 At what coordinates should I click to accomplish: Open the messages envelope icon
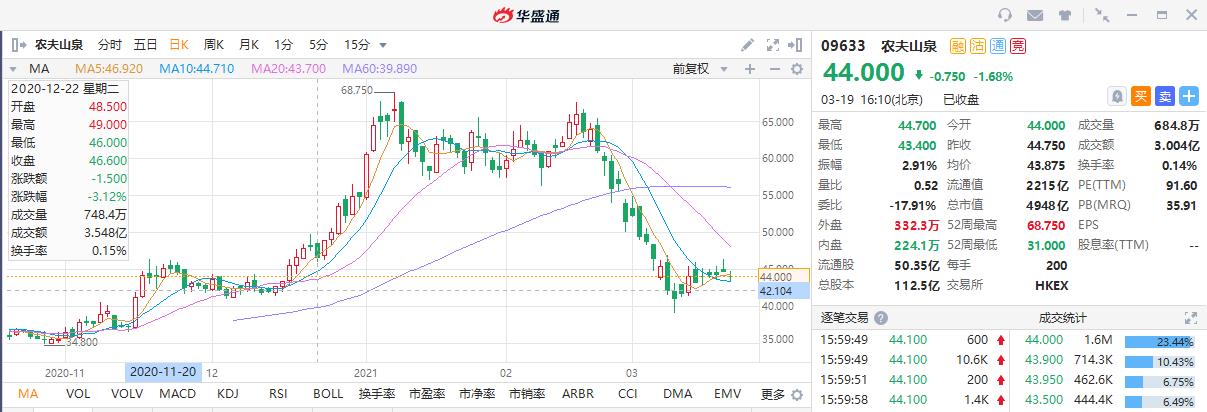tap(1035, 15)
